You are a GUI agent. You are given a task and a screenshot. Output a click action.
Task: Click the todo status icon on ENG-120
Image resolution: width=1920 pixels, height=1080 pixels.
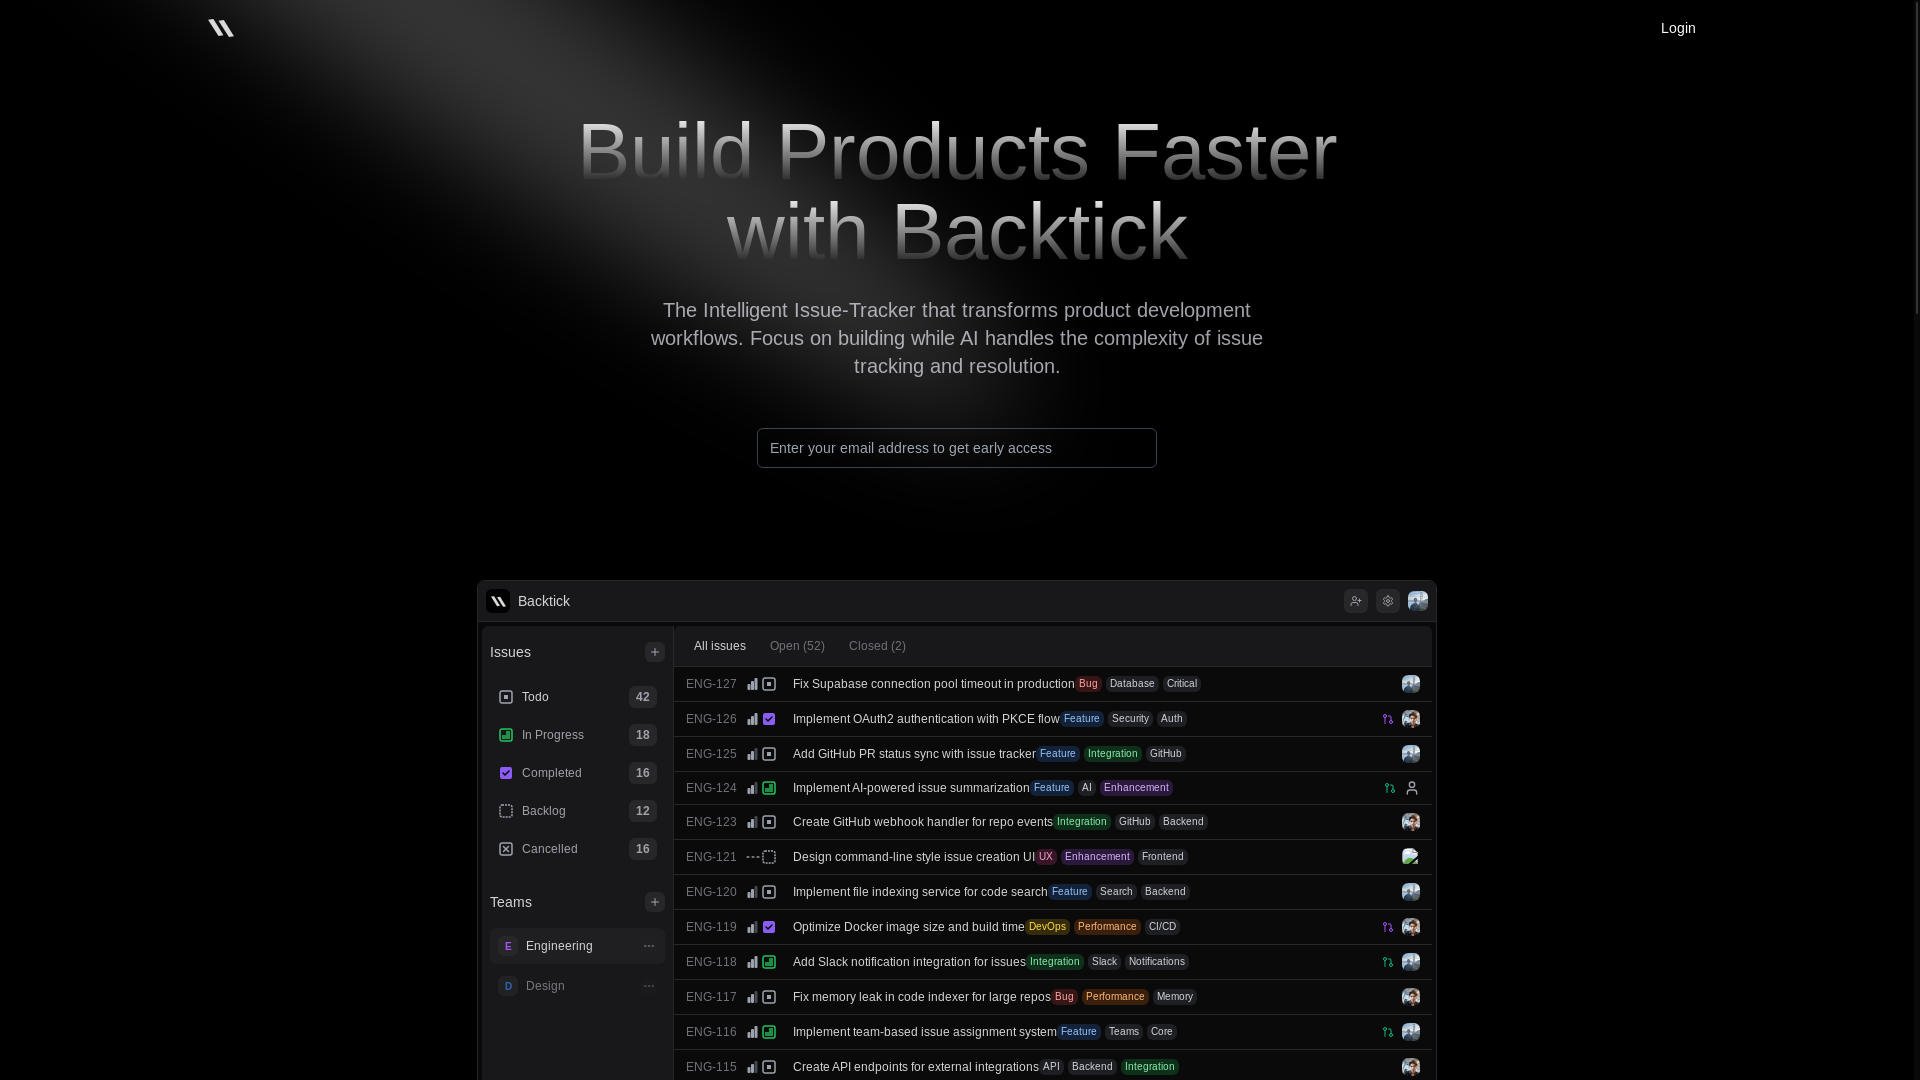tap(769, 892)
